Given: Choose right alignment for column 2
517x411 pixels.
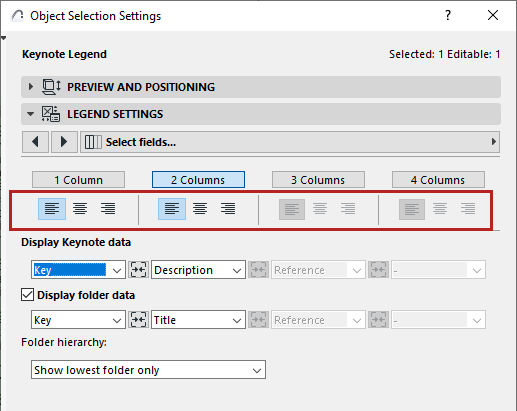Looking at the screenshot, I should click(x=228, y=209).
